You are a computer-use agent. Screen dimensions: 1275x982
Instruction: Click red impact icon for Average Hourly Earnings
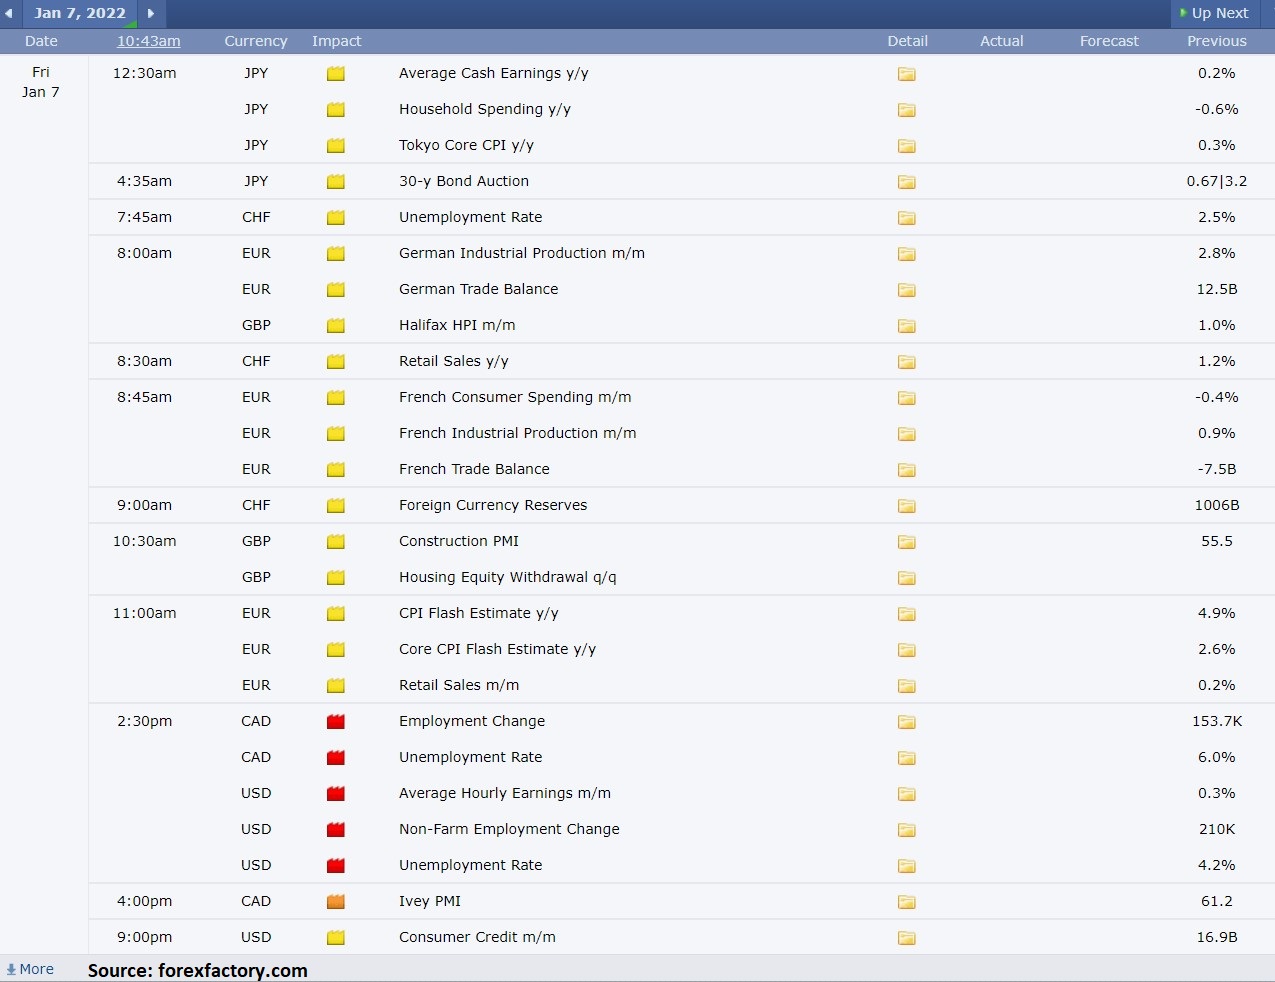pos(336,793)
